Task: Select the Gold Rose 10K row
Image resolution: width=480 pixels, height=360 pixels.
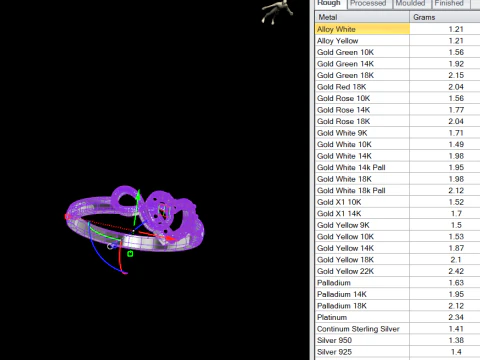Action: point(397,98)
